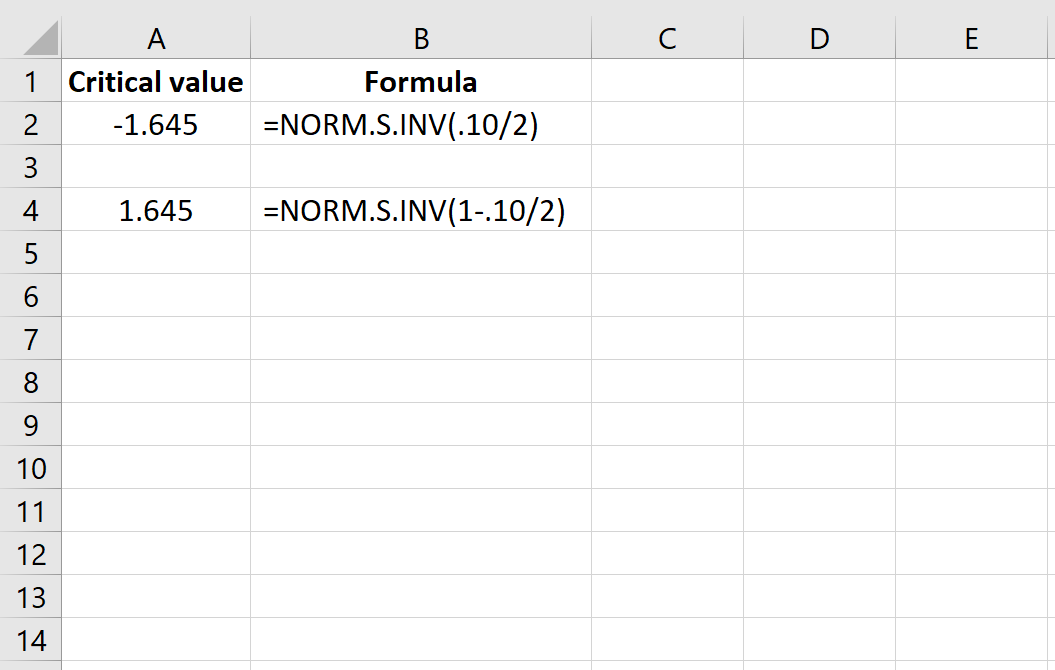Select cell with =NORM.S.INV(.10/2) formula

[421, 125]
